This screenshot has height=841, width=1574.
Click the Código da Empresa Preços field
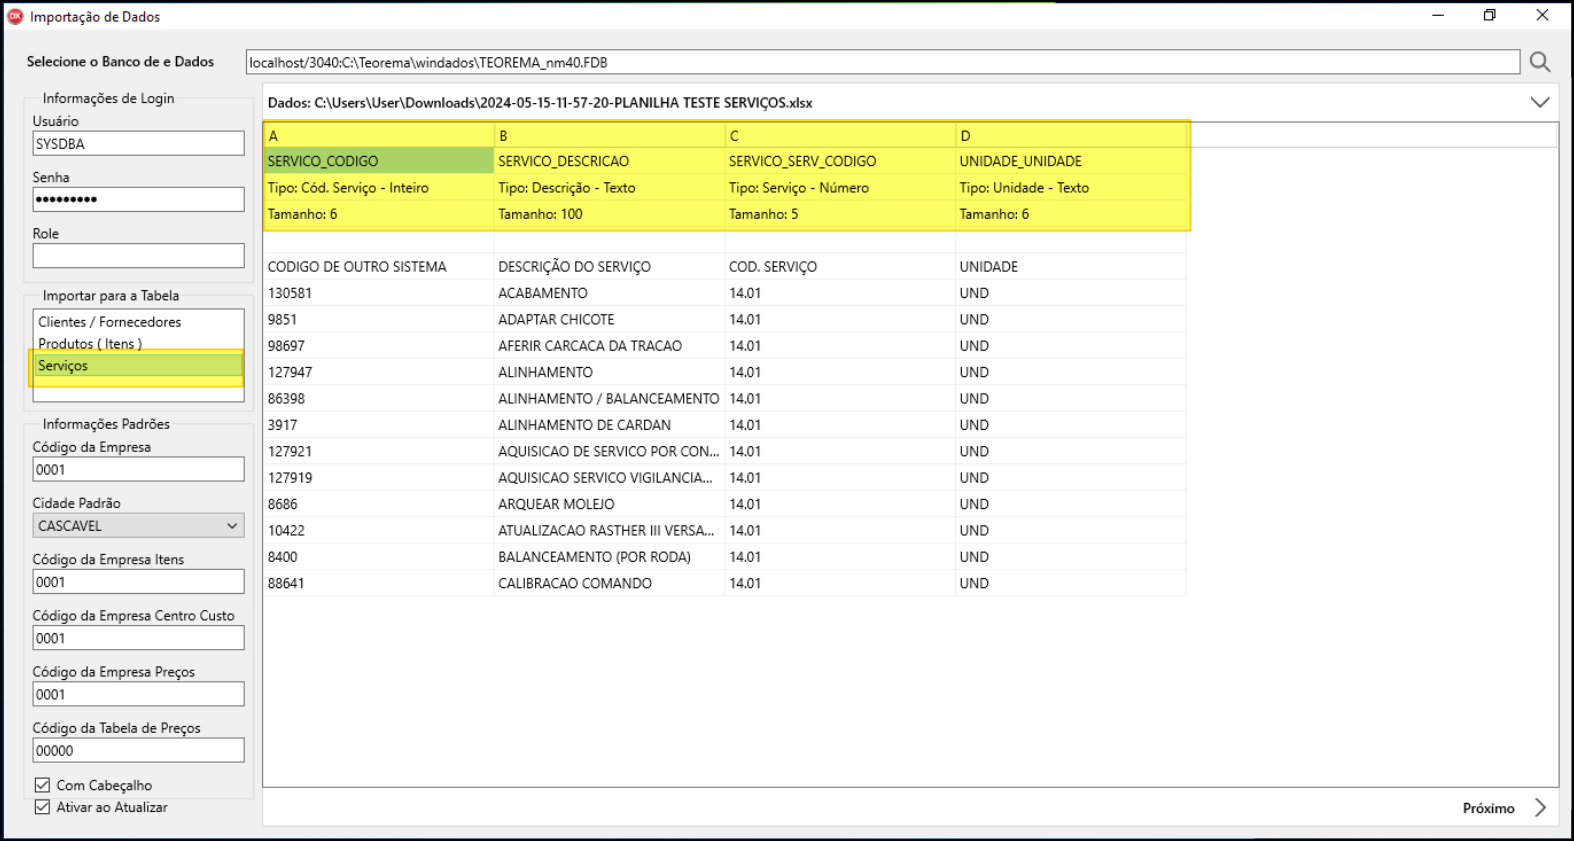point(138,694)
